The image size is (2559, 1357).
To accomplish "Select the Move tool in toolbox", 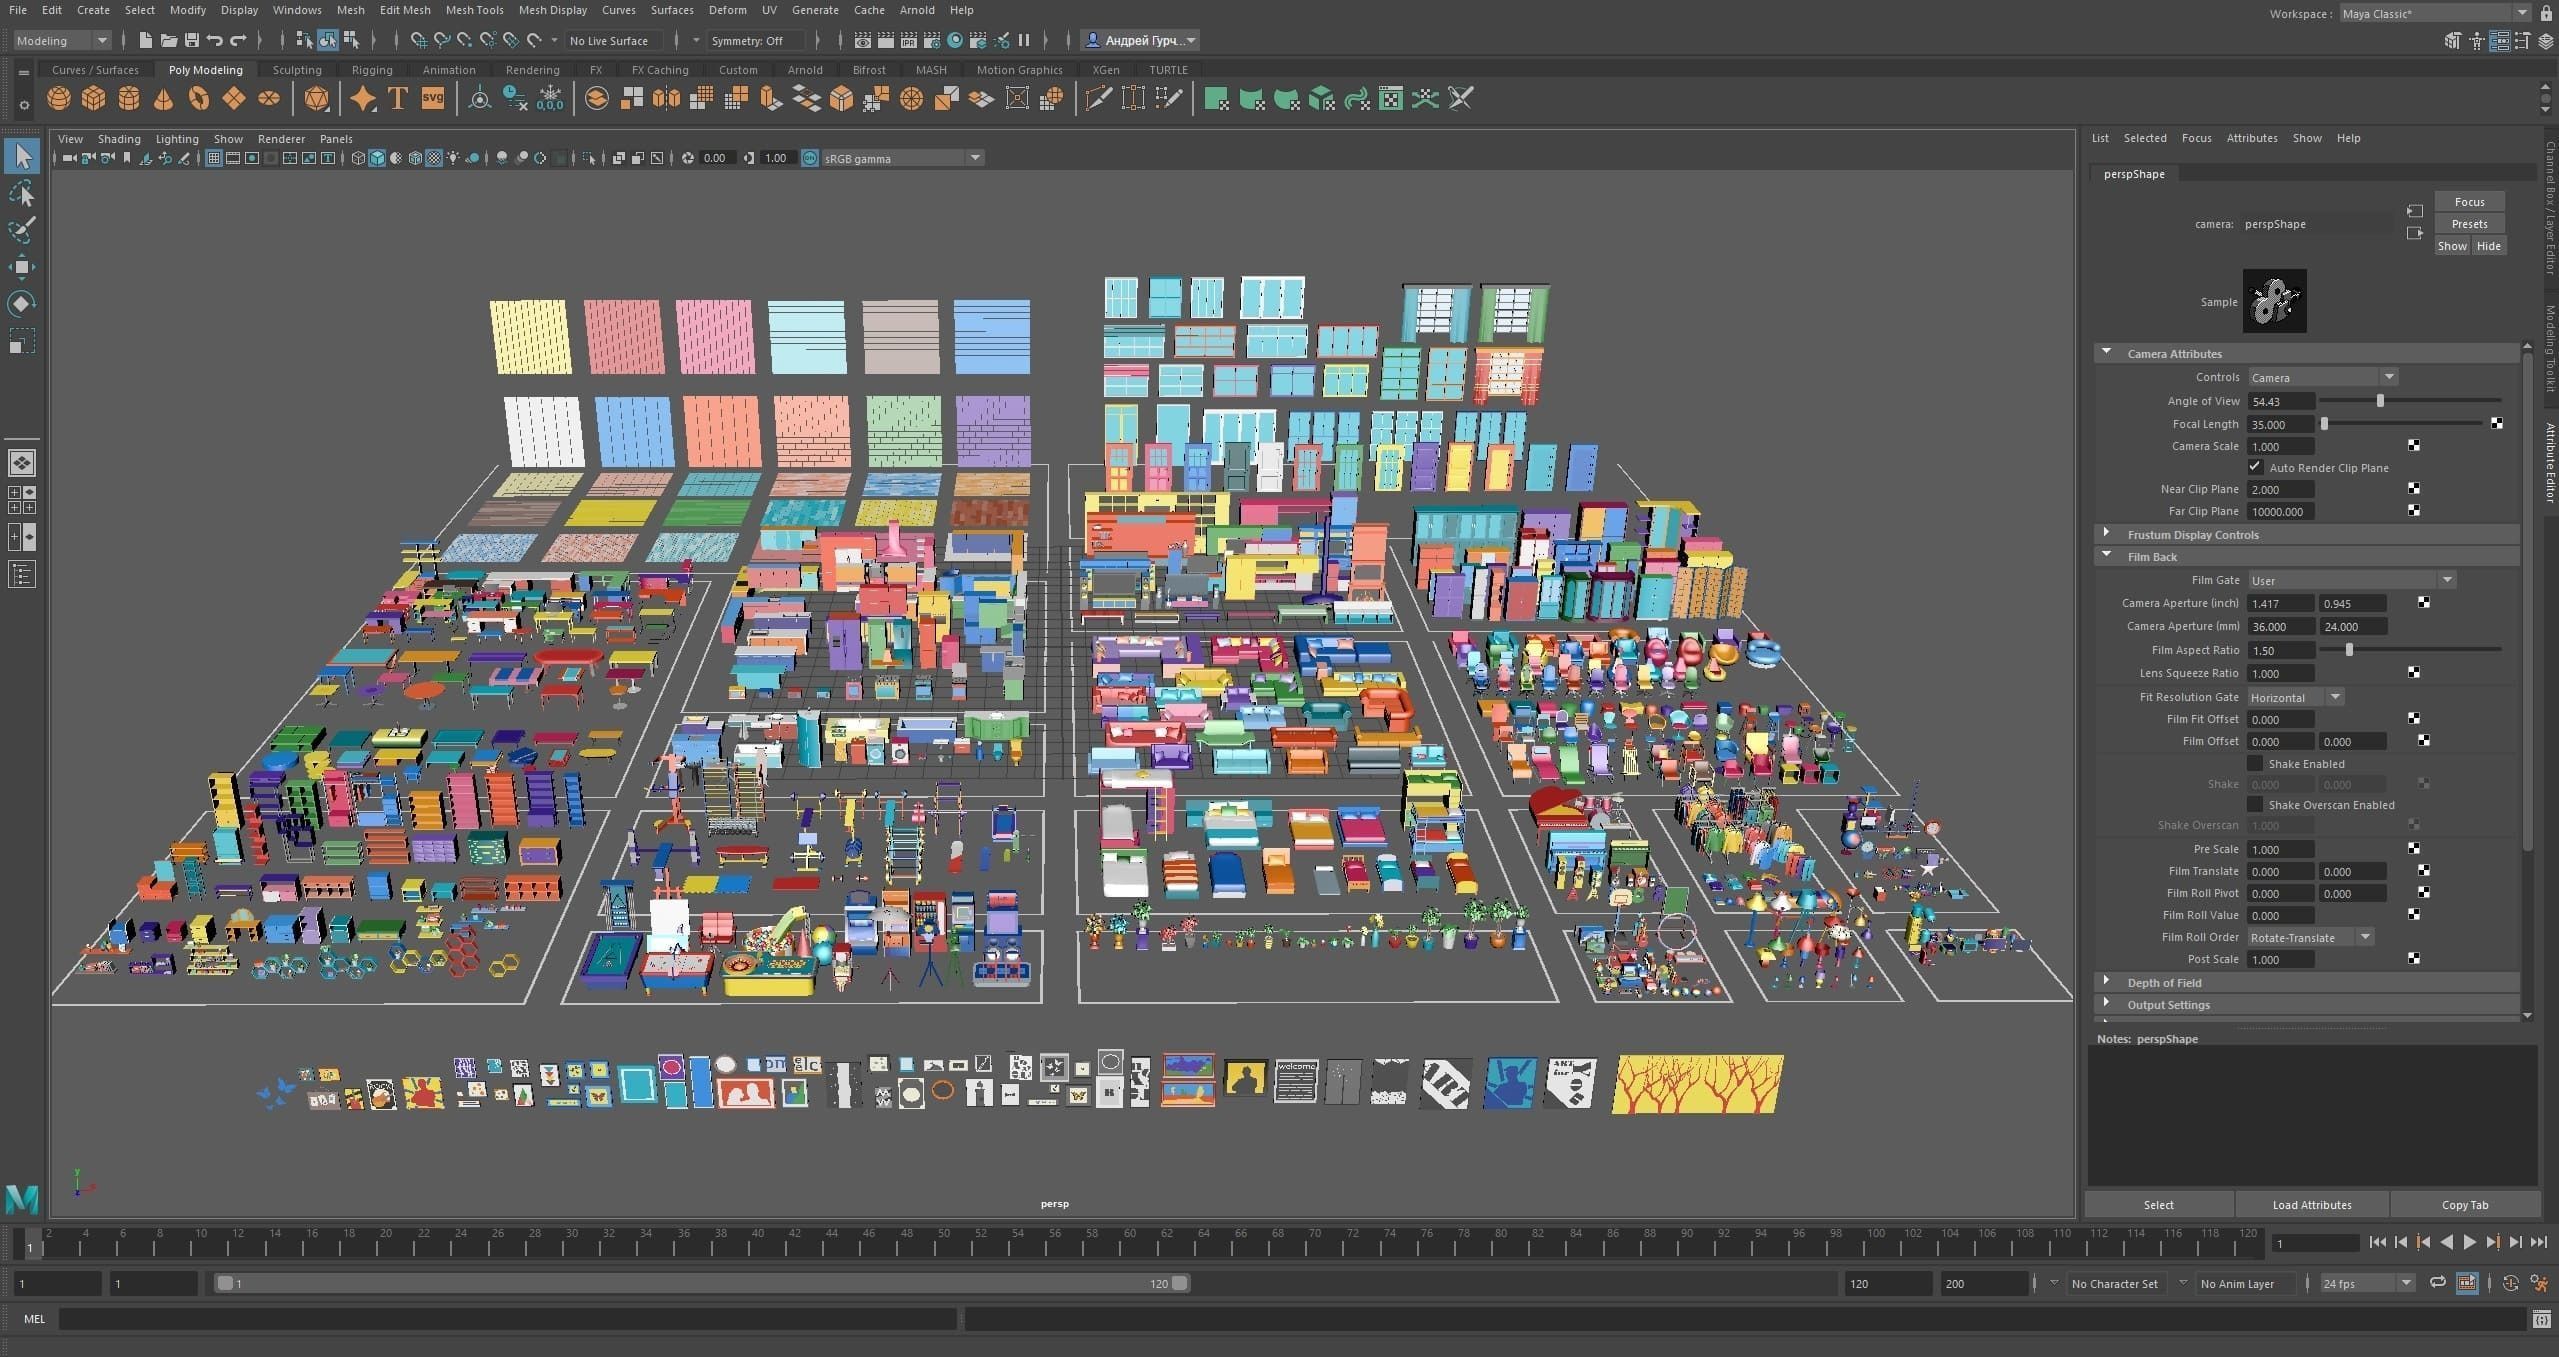I will pos(22,266).
